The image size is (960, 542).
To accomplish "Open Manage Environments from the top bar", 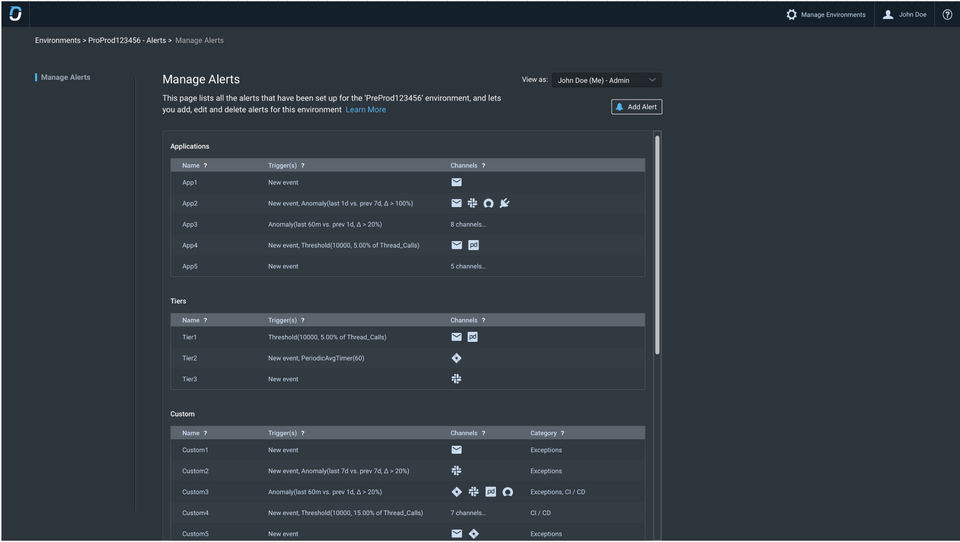I will pyautogui.click(x=825, y=14).
